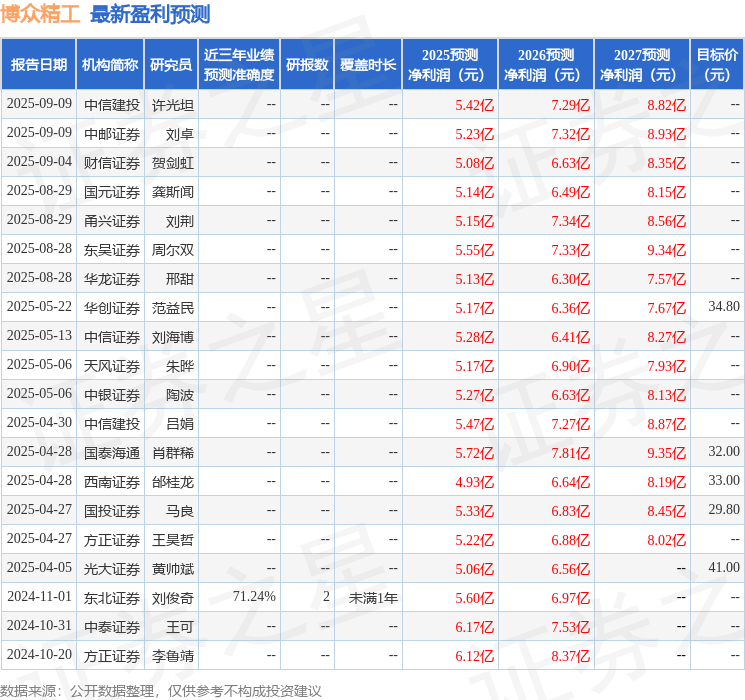Click the 32.00 target price
This screenshot has height=700, width=745.
pyautogui.click(x=724, y=451)
